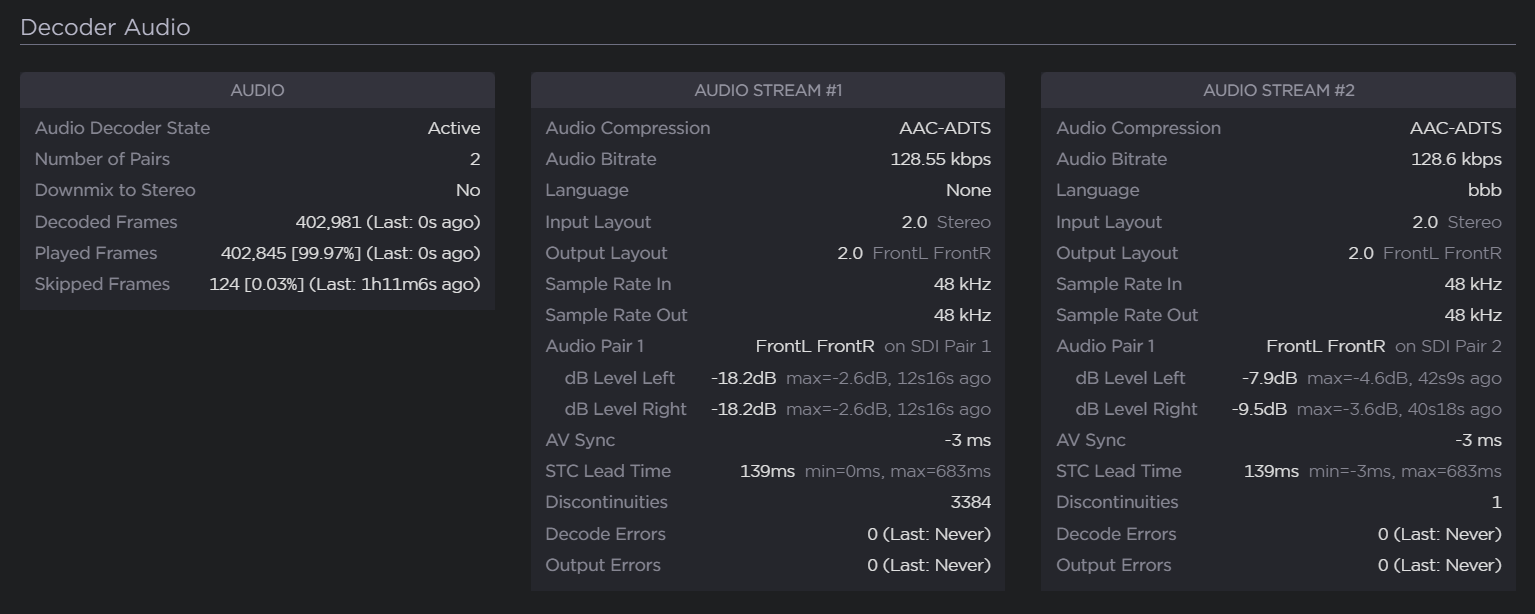The image size is (1535, 614).
Task: Click the AUDIO panel header
Action: [257, 90]
